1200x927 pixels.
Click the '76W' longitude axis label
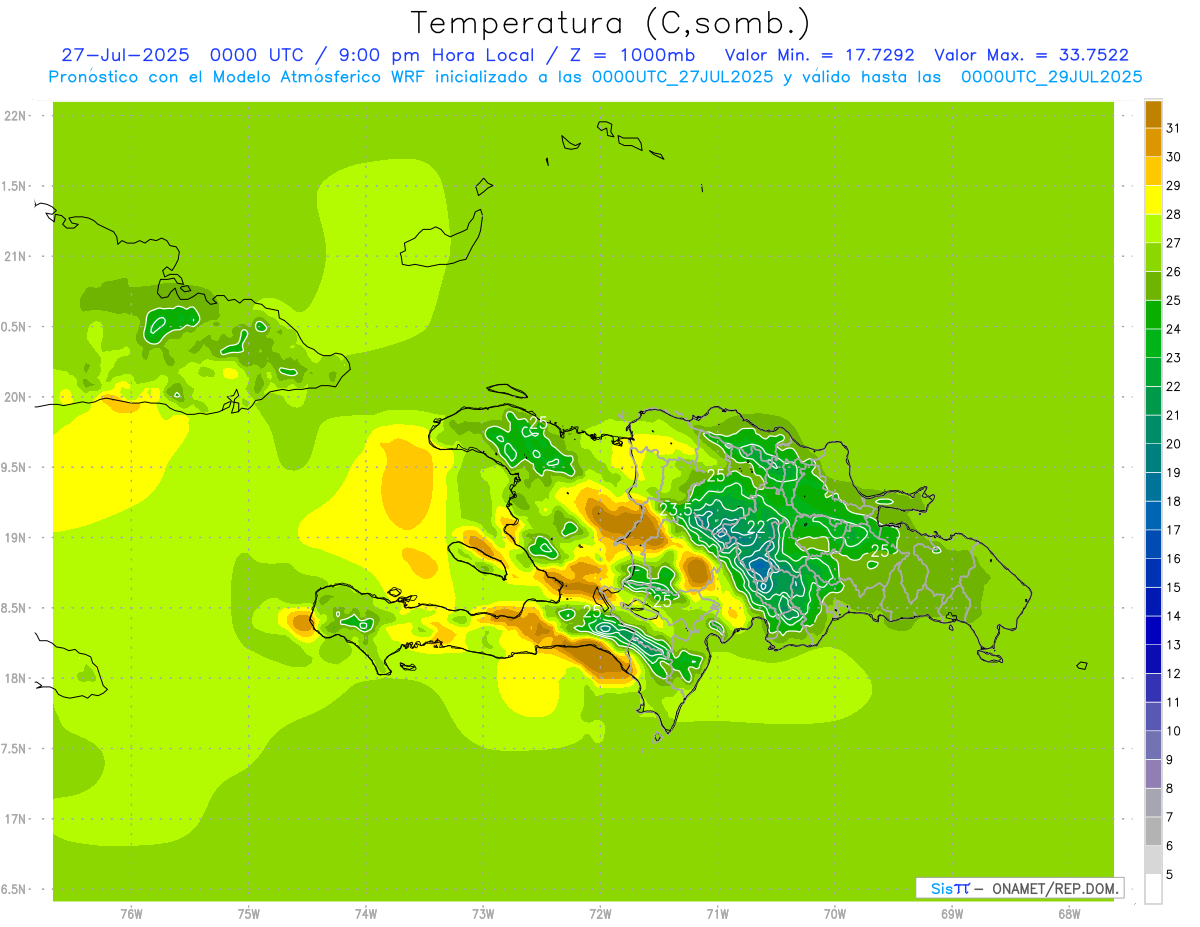(x=131, y=913)
